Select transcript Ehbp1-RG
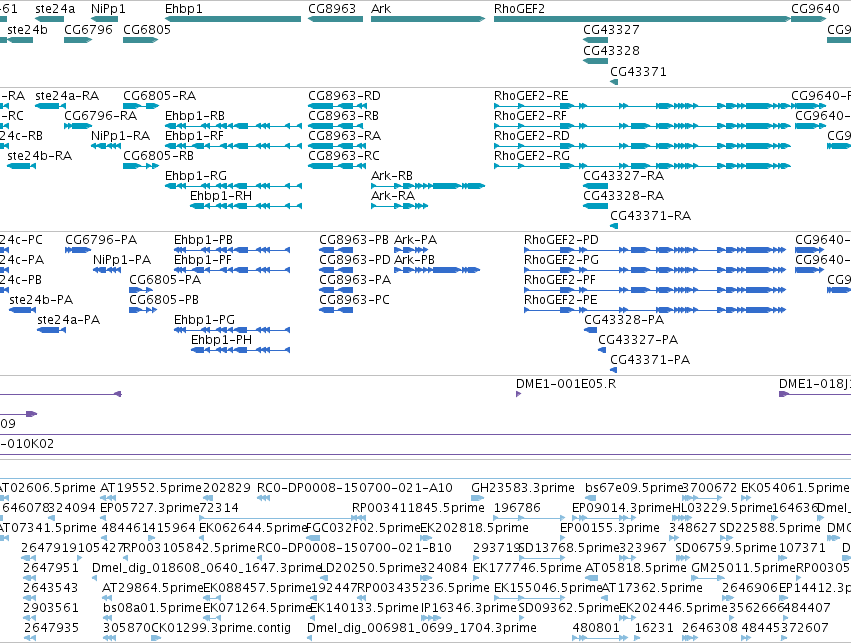 (233, 186)
